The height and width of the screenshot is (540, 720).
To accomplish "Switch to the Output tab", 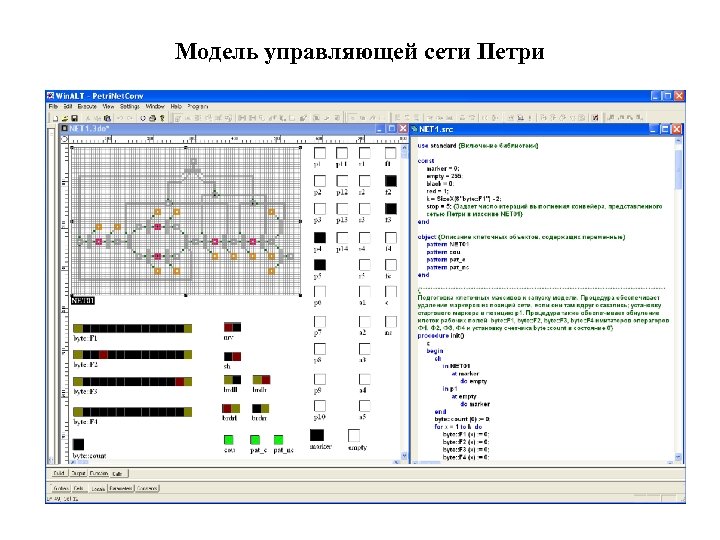I will [x=78, y=473].
